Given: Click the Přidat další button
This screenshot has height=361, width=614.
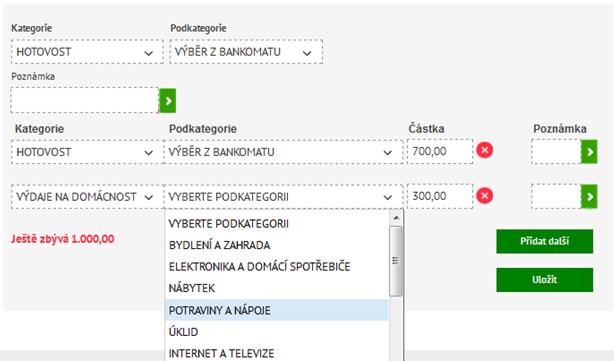Looking at the screenshot, I should pos(544,241).
